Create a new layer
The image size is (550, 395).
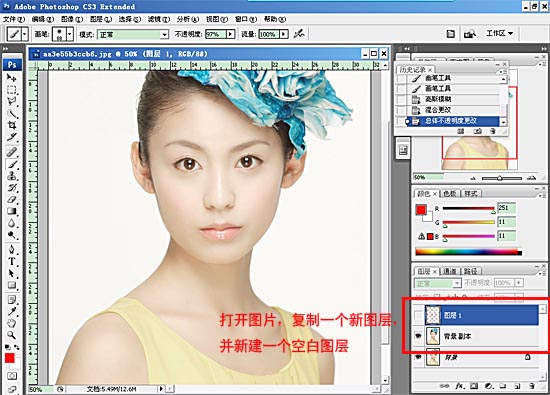[517, 386]
